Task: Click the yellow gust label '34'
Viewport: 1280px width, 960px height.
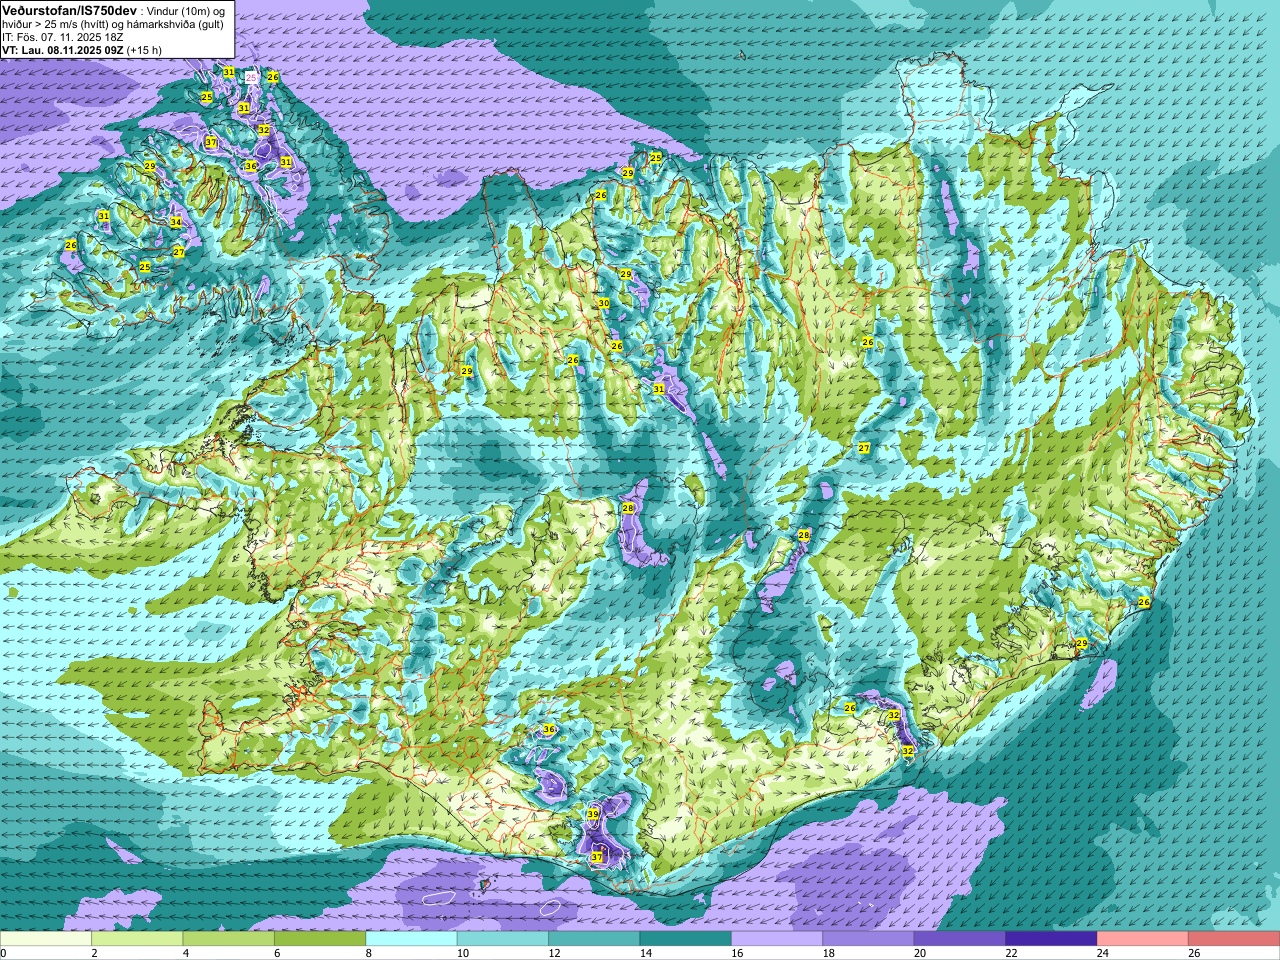Action: [176, 222]
